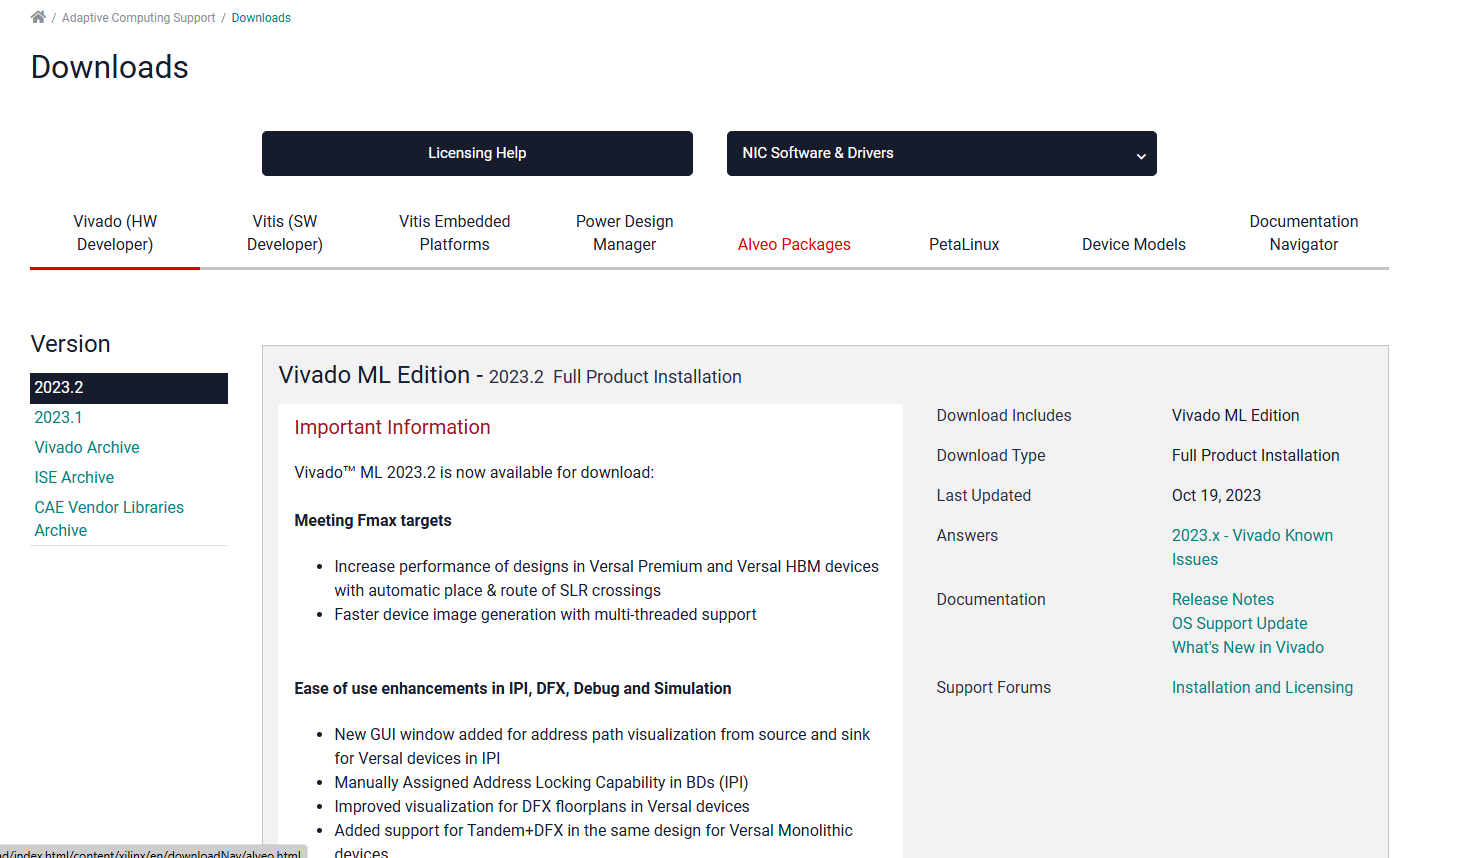Open CAE Vendor Libraries Archive link
The image size is (1462, 858).
pos(109,519)
